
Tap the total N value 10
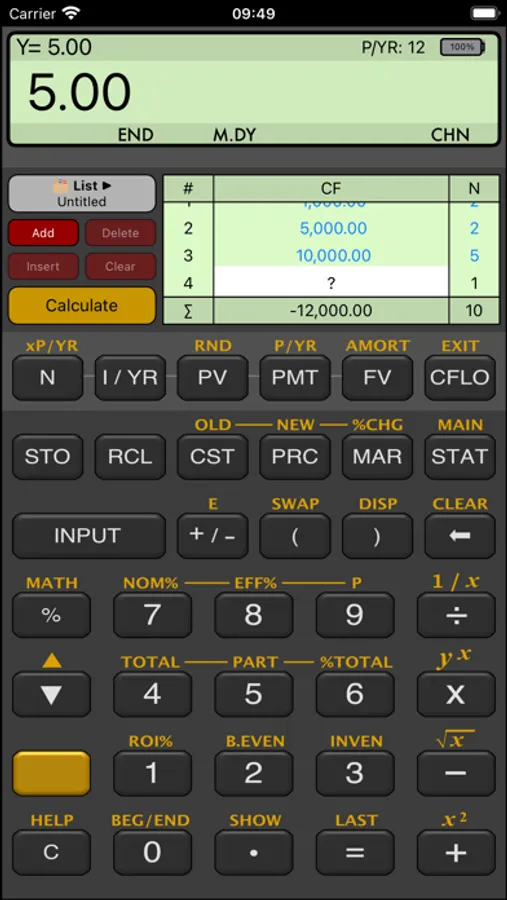tap(474, 311)
